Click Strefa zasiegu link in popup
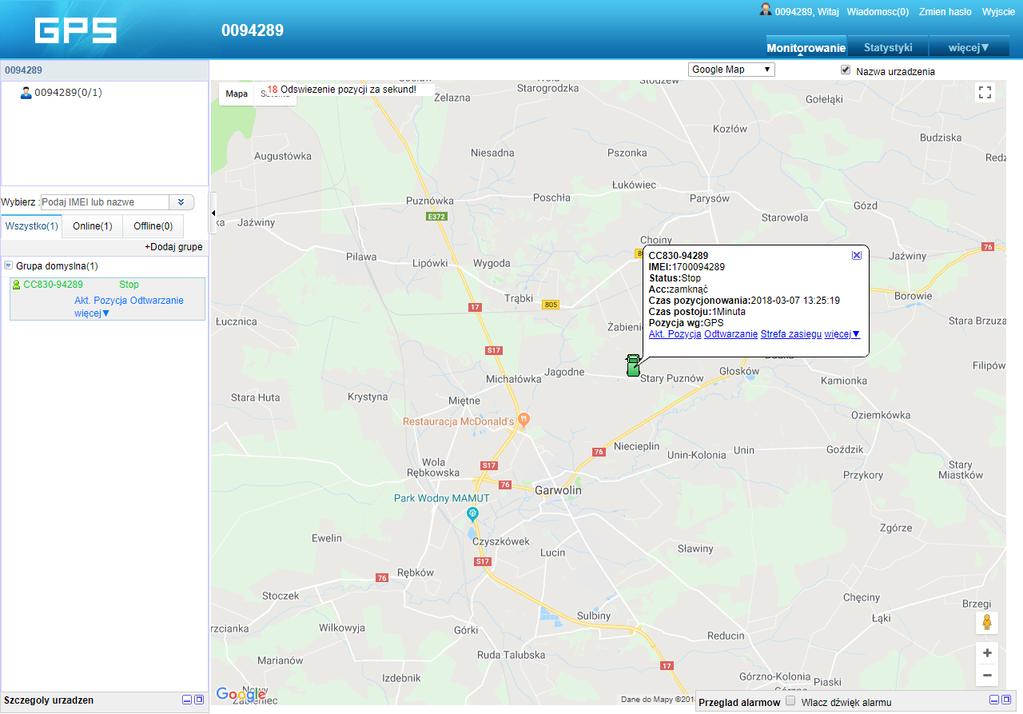1023x714 pixels. pos(791,334)
